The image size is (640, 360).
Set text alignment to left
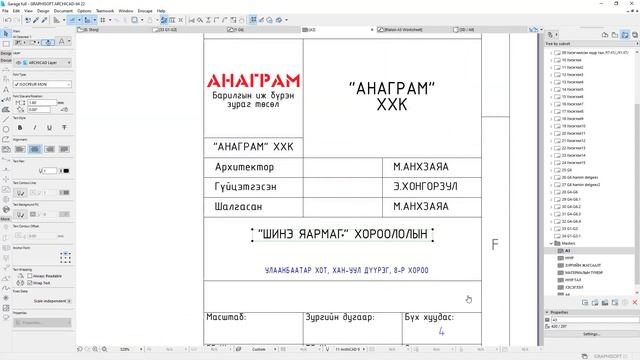click(20, 149)
